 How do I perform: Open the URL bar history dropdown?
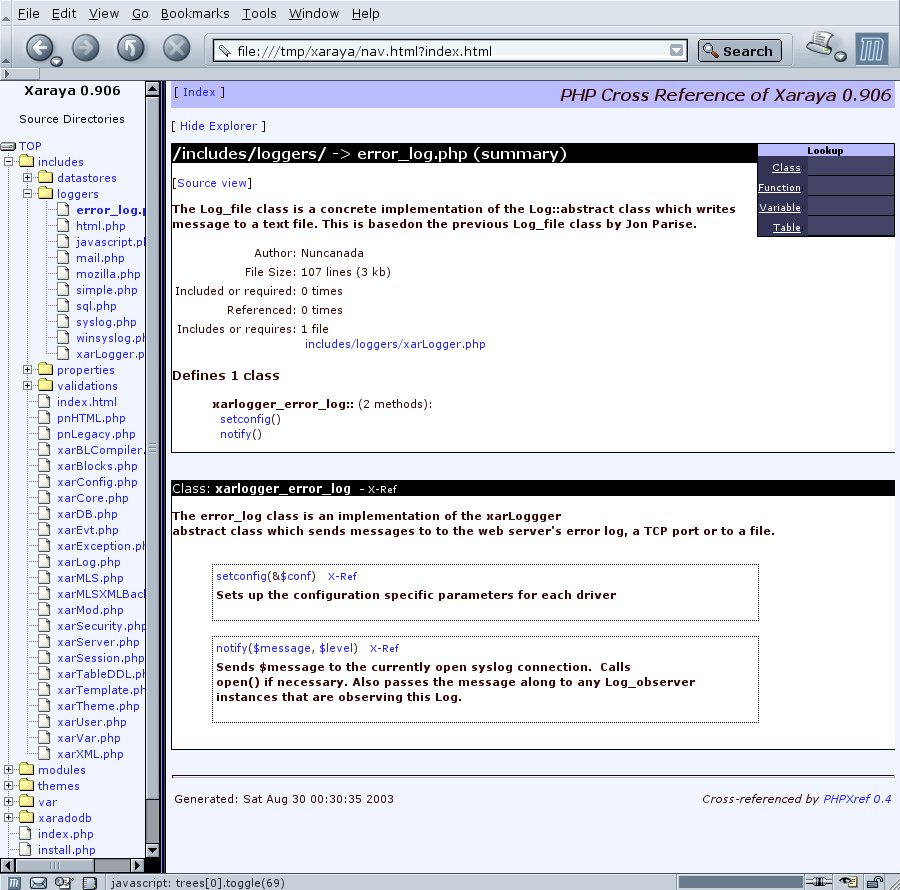[x=677, y=50]
